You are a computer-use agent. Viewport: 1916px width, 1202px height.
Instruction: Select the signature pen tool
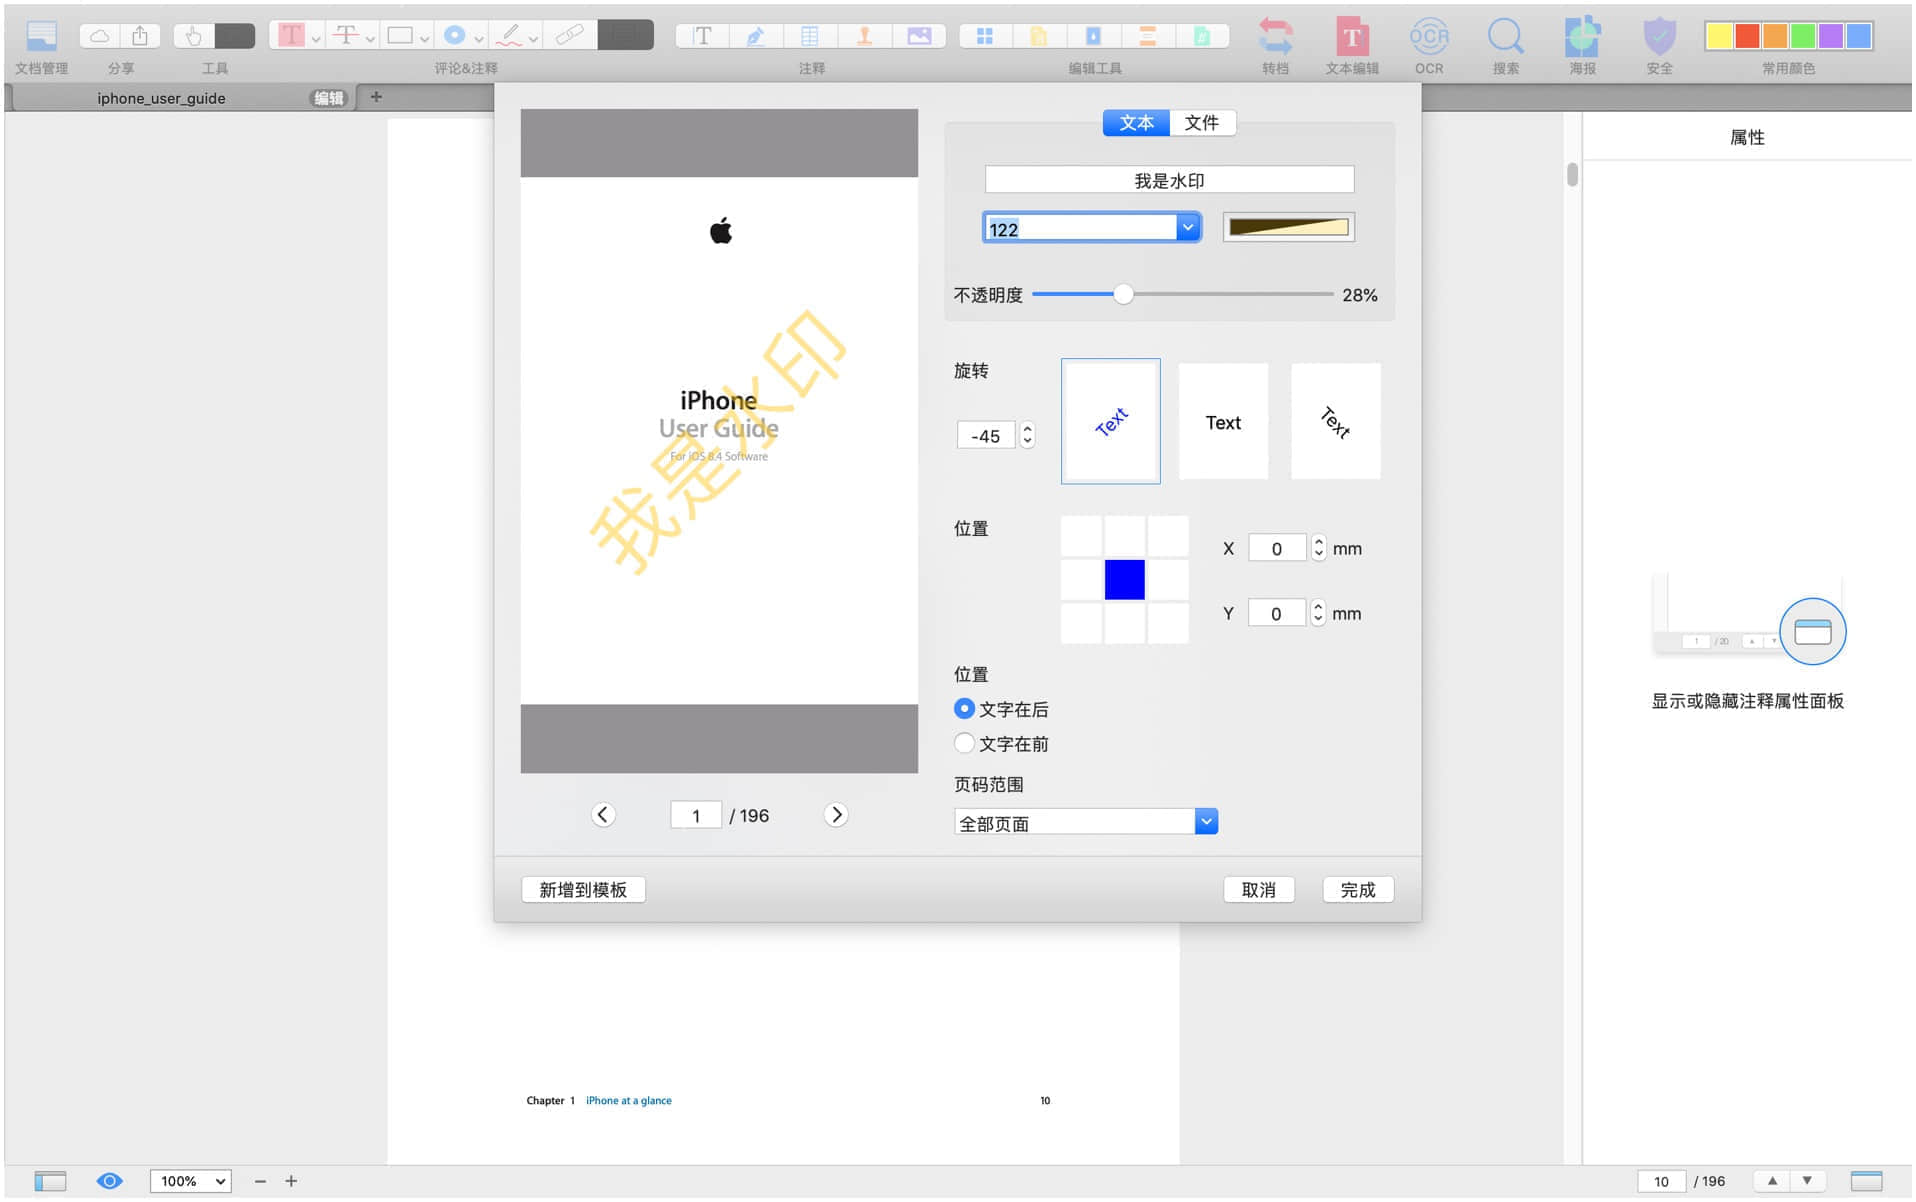(x=756, y=36)
